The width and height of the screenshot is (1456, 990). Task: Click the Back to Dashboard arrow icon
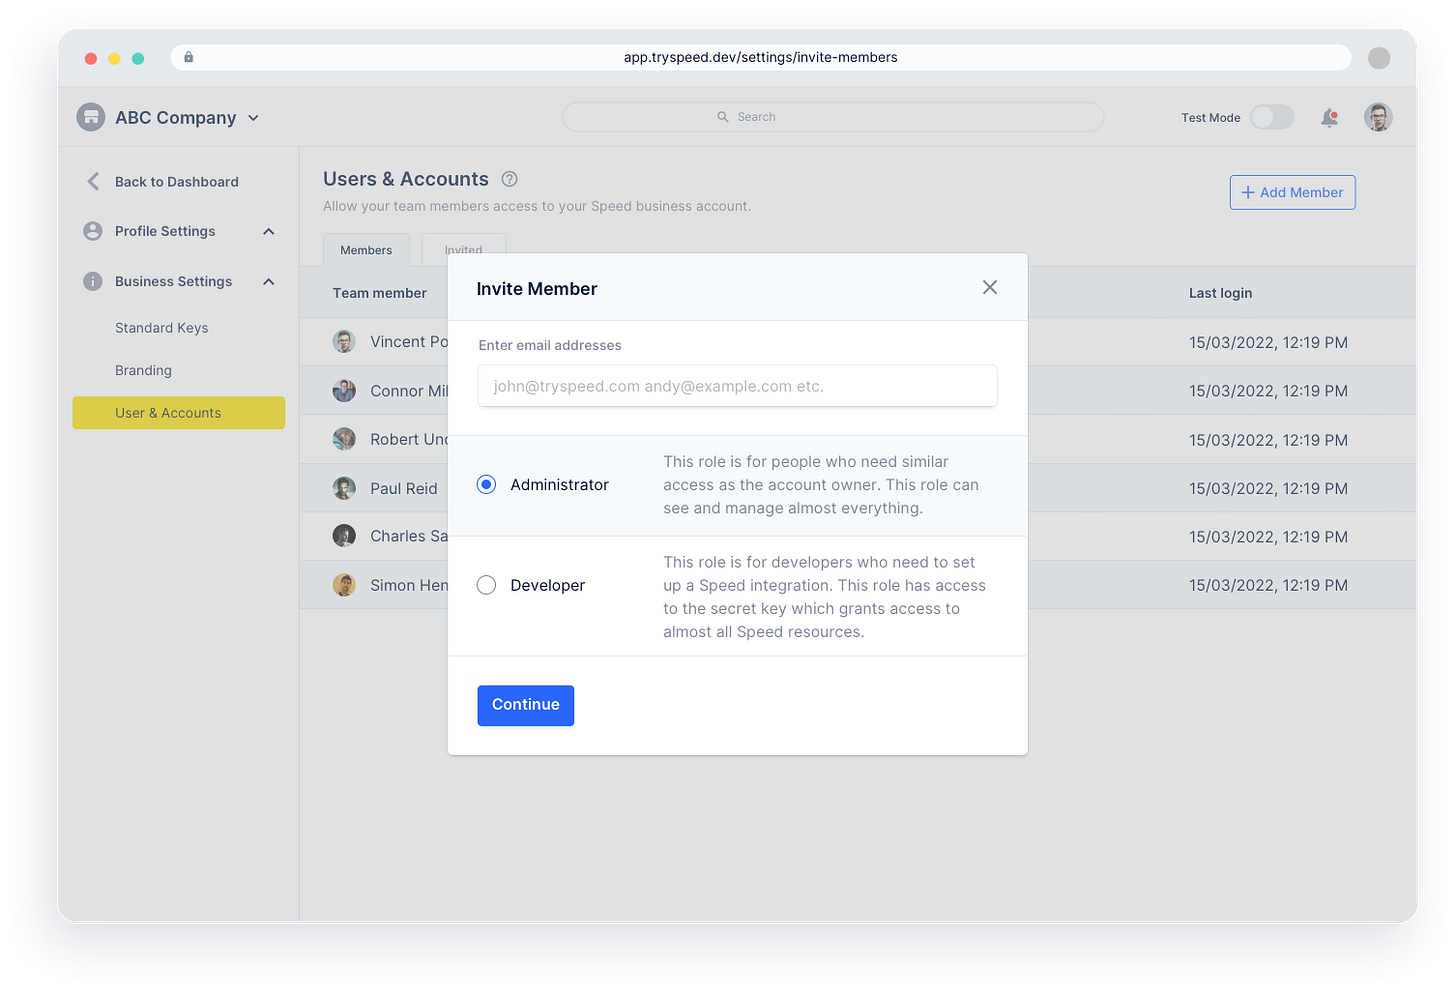pos(93,181)
